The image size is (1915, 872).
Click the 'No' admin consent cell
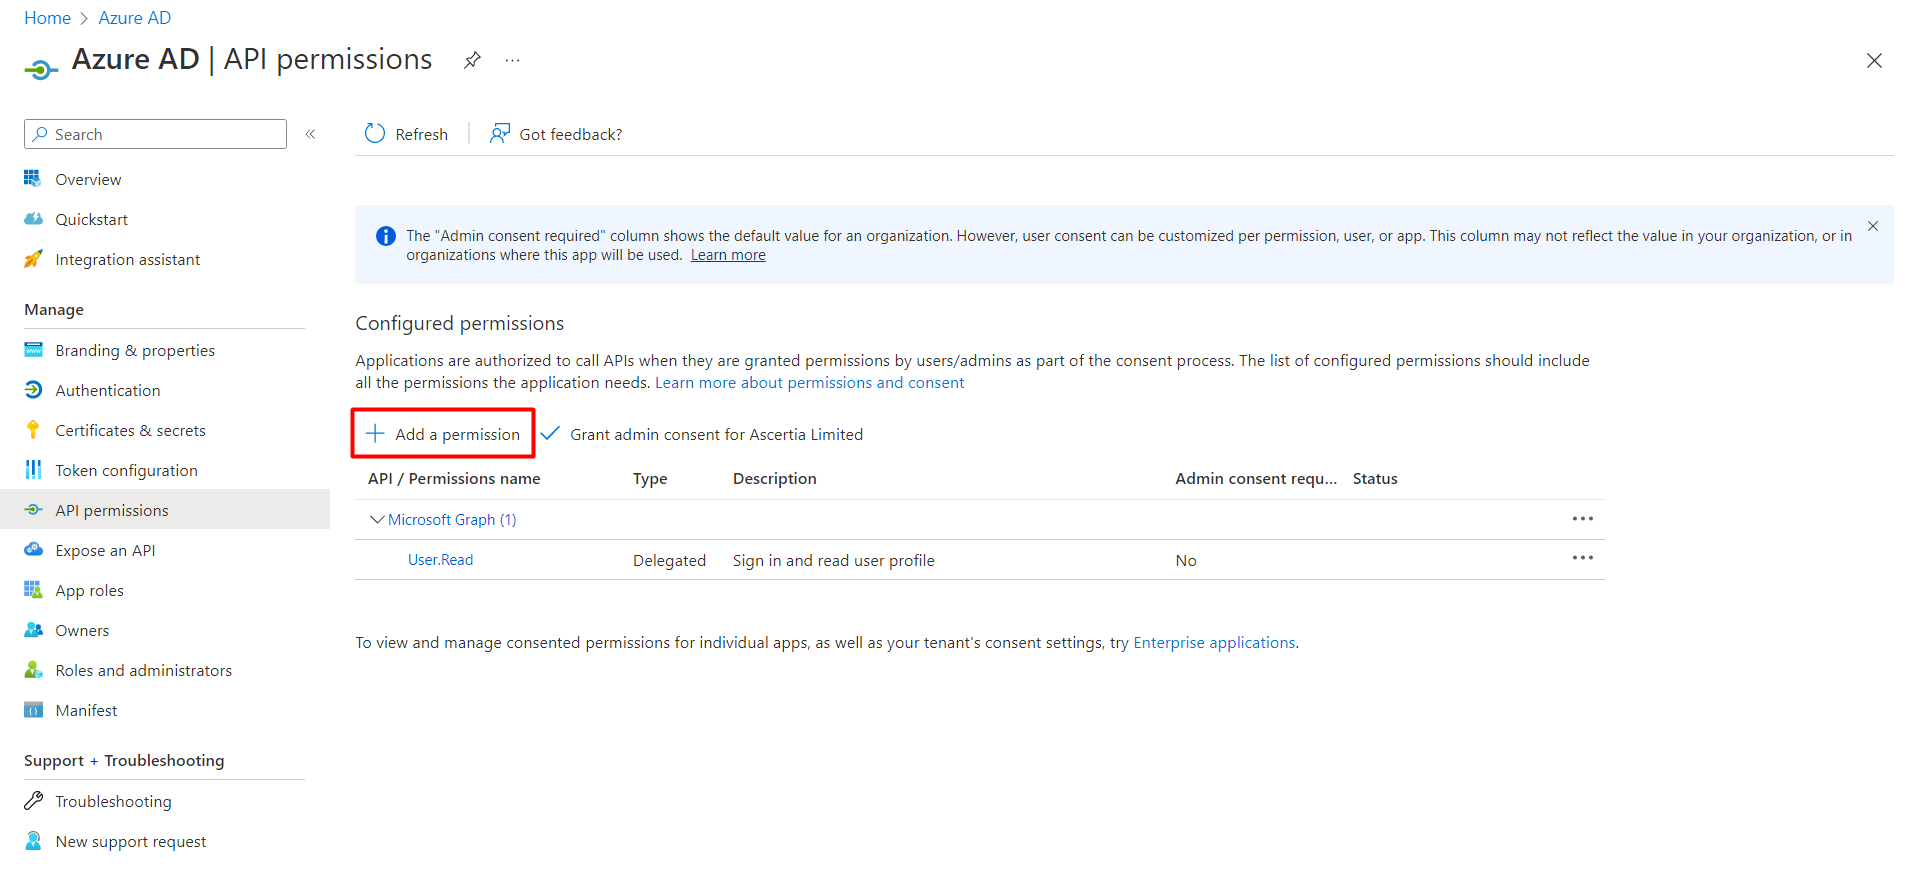1186,560
